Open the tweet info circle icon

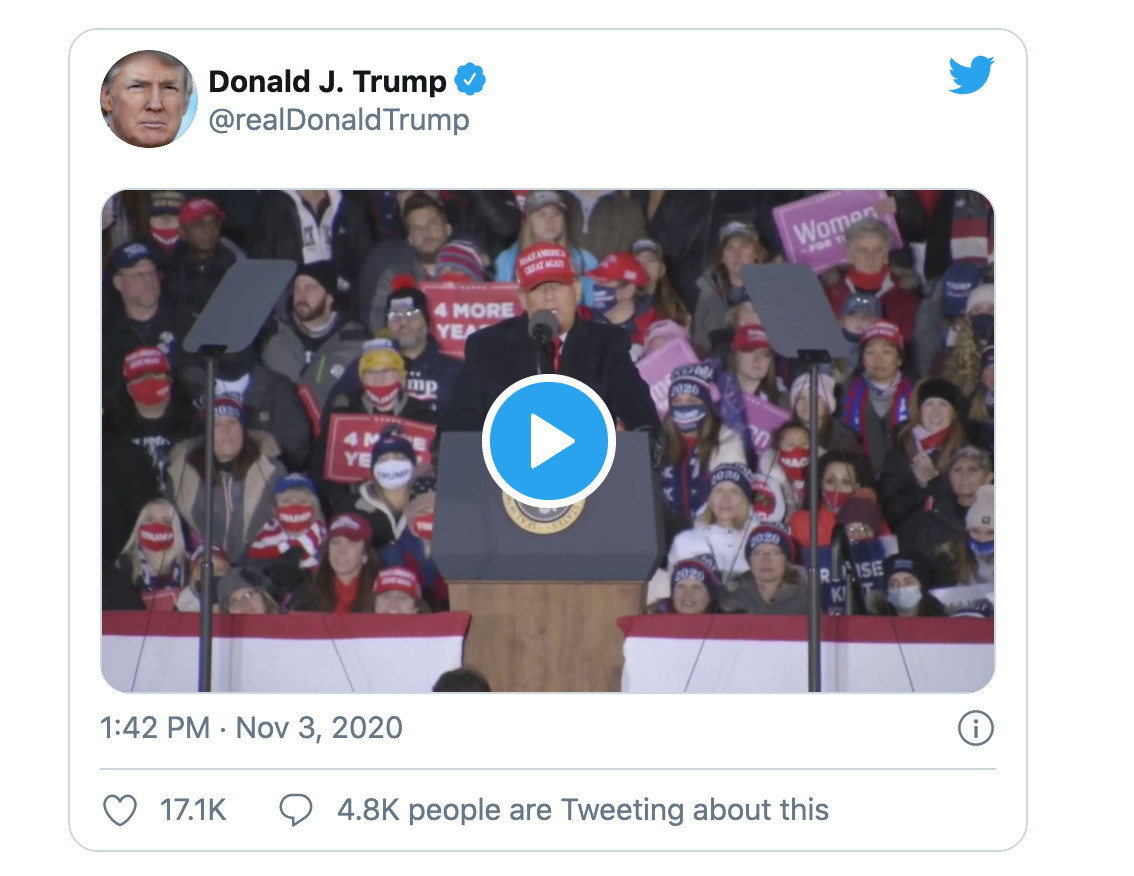point(976,729)
